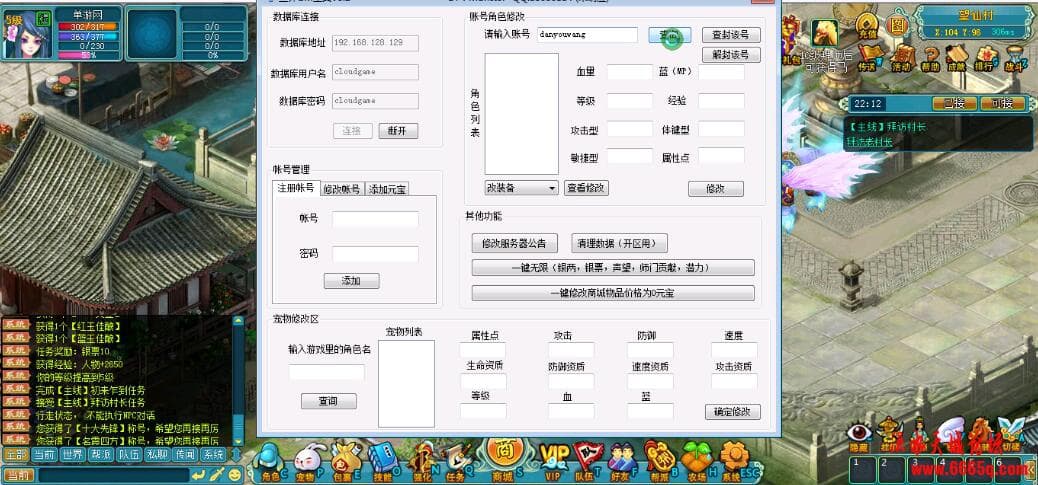
Task: Click the 清理数据（开区用） button
Action: [619, 243]
